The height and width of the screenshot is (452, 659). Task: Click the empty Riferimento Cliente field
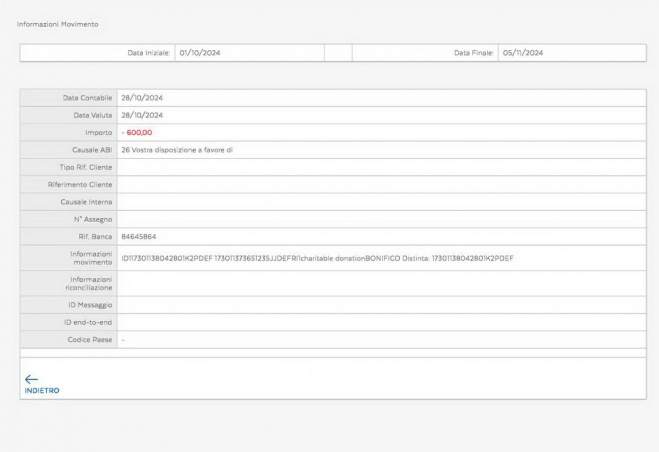380,184
